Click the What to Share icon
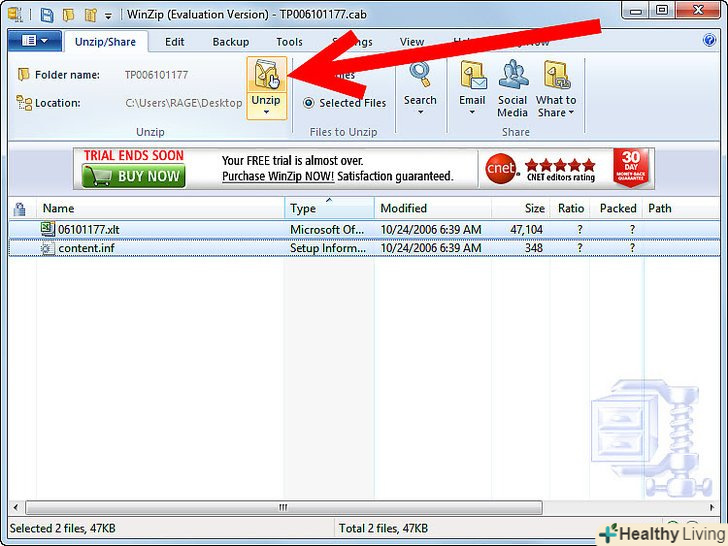Screen dimensions: 728x546 click(x=557, y=74)
